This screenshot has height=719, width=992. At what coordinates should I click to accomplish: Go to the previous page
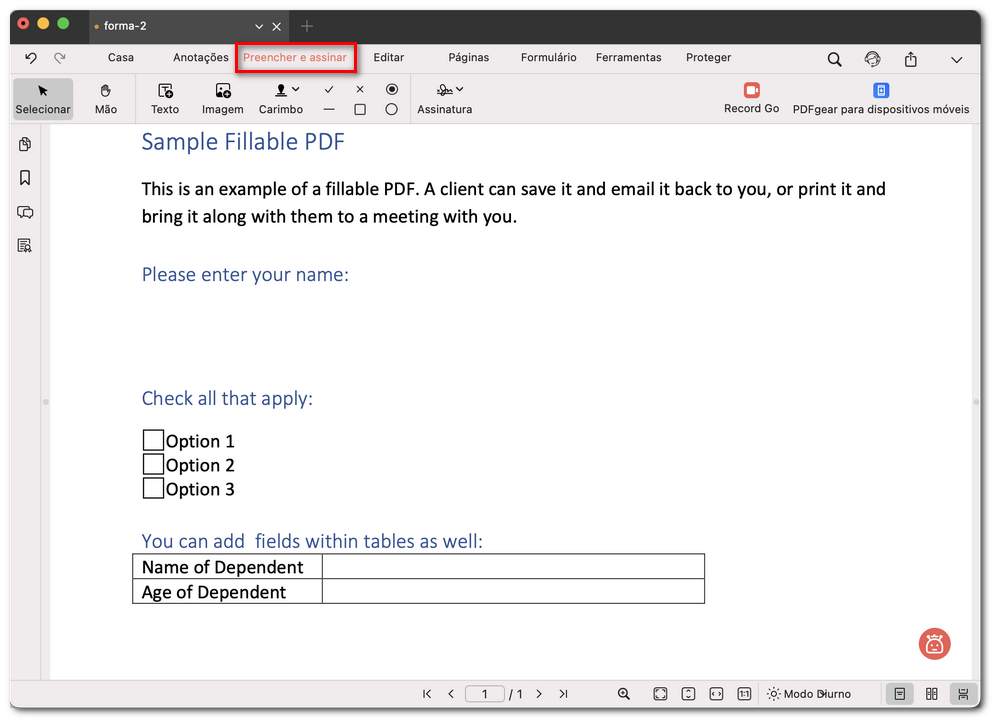pyautogui.click(x=451, y=694)
